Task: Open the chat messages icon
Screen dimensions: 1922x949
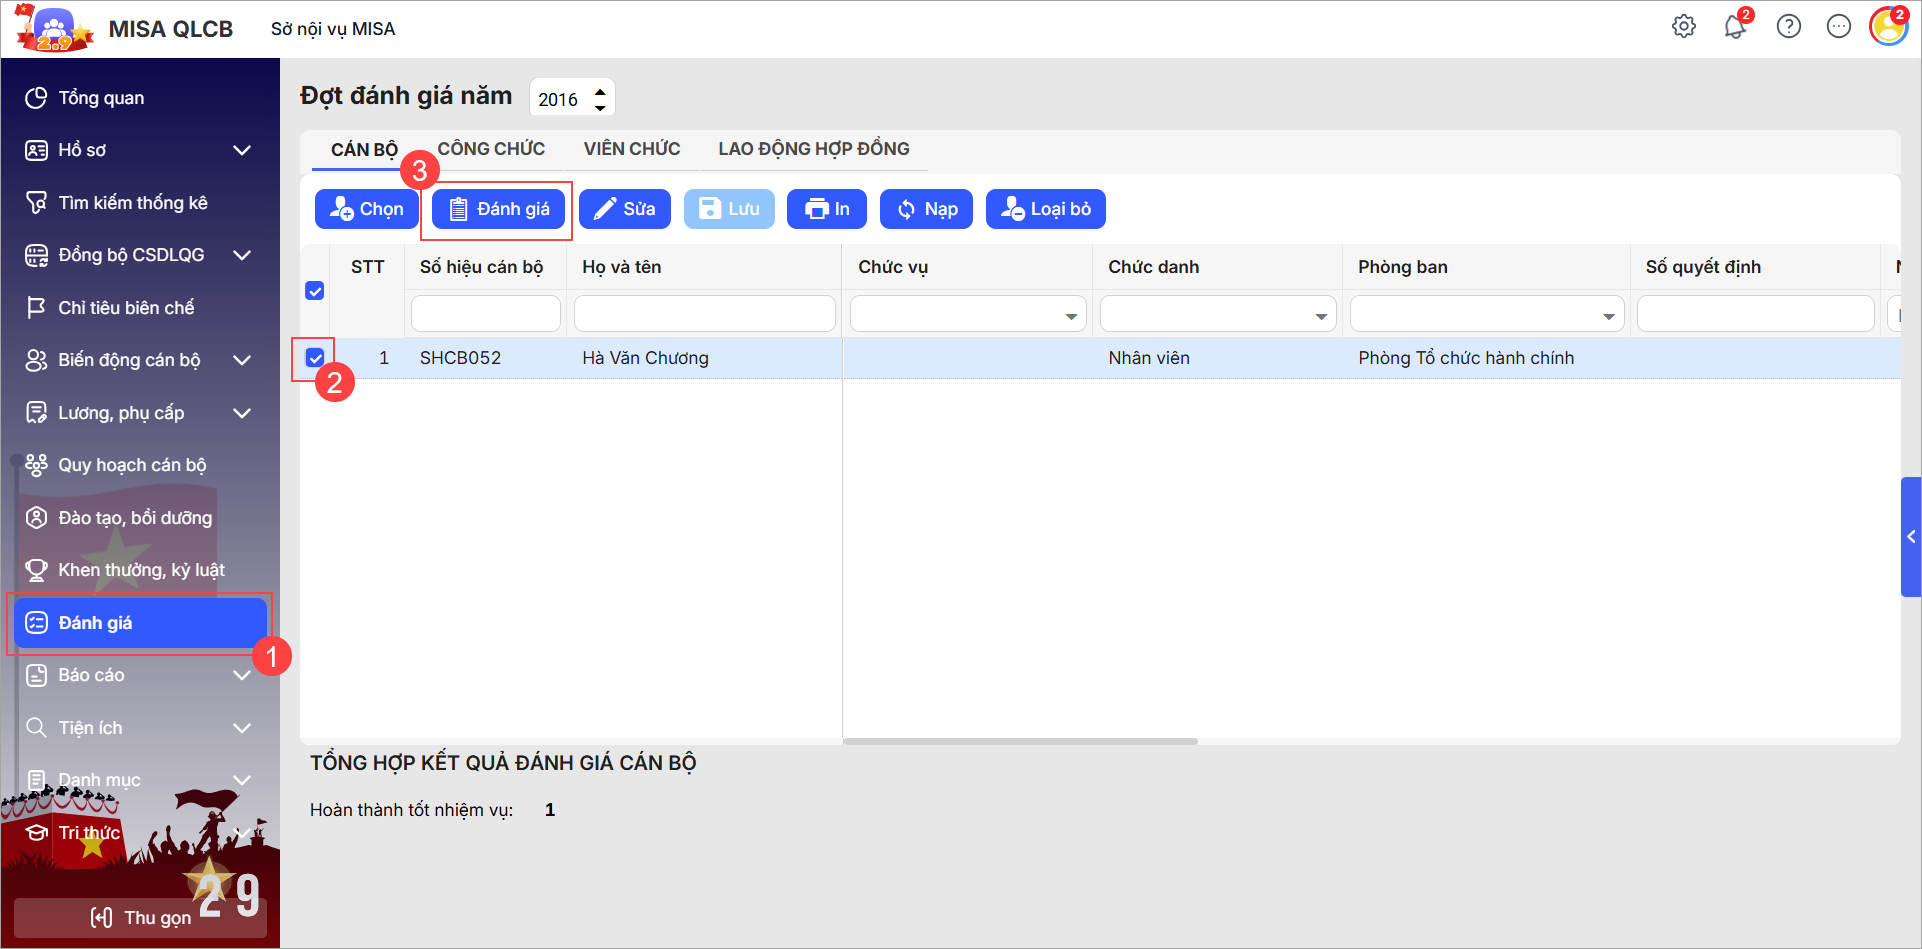Action: click(1839, 27)
